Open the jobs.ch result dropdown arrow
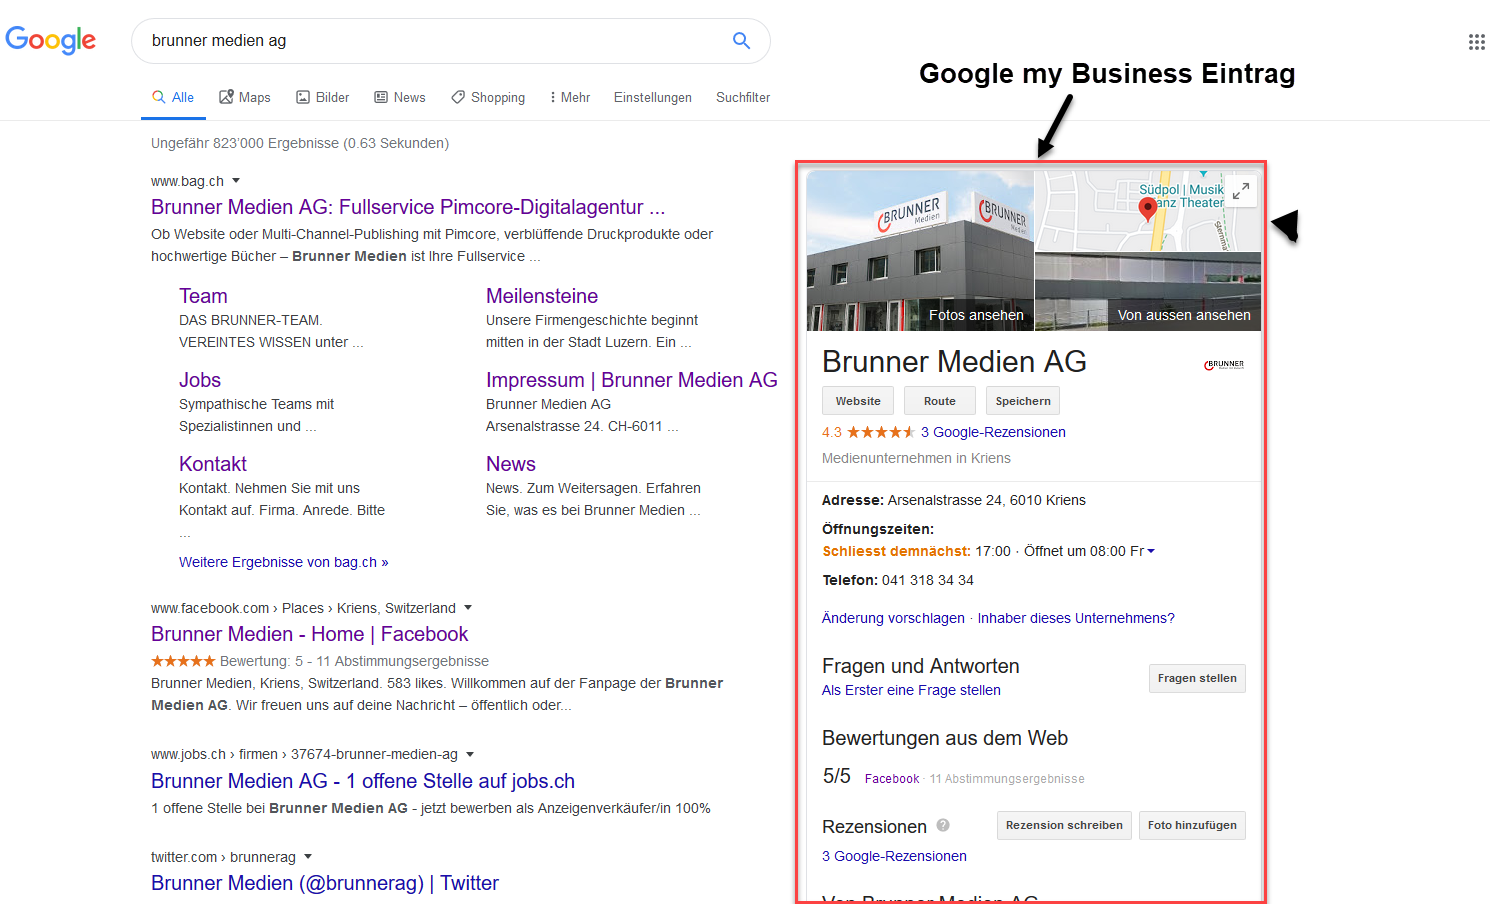 (470, 754)
